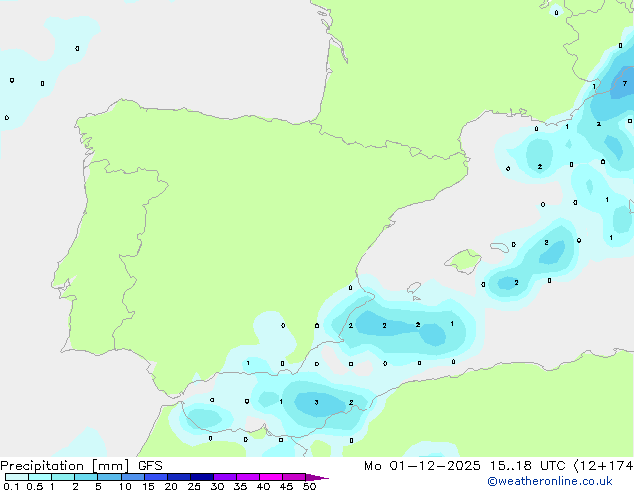Screen dimensions: 634x490
Task: Click the '0.1' legend scale label
Action: pos(11,486)
